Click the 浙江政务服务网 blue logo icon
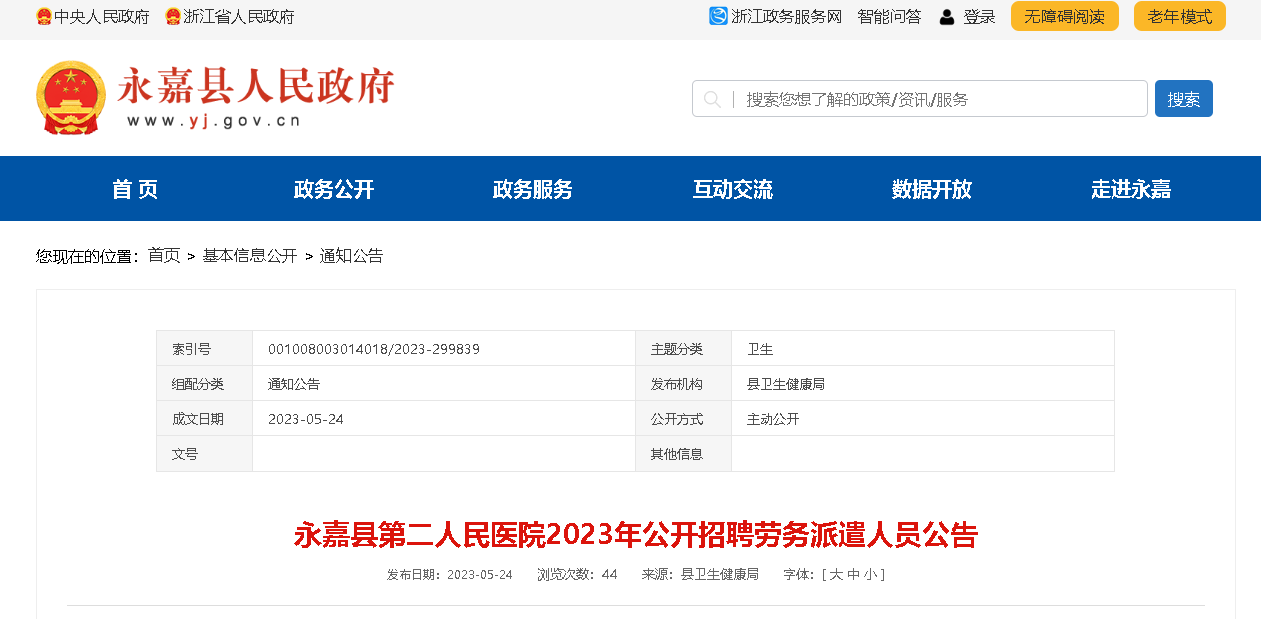This screenshot has height=619, width=1261. 718,16
